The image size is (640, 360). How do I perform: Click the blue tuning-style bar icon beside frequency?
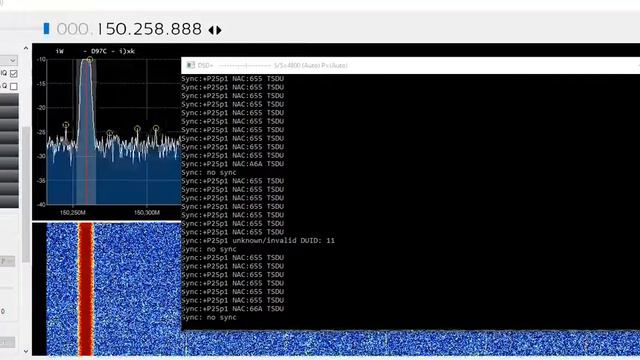[x=47, y=29]
